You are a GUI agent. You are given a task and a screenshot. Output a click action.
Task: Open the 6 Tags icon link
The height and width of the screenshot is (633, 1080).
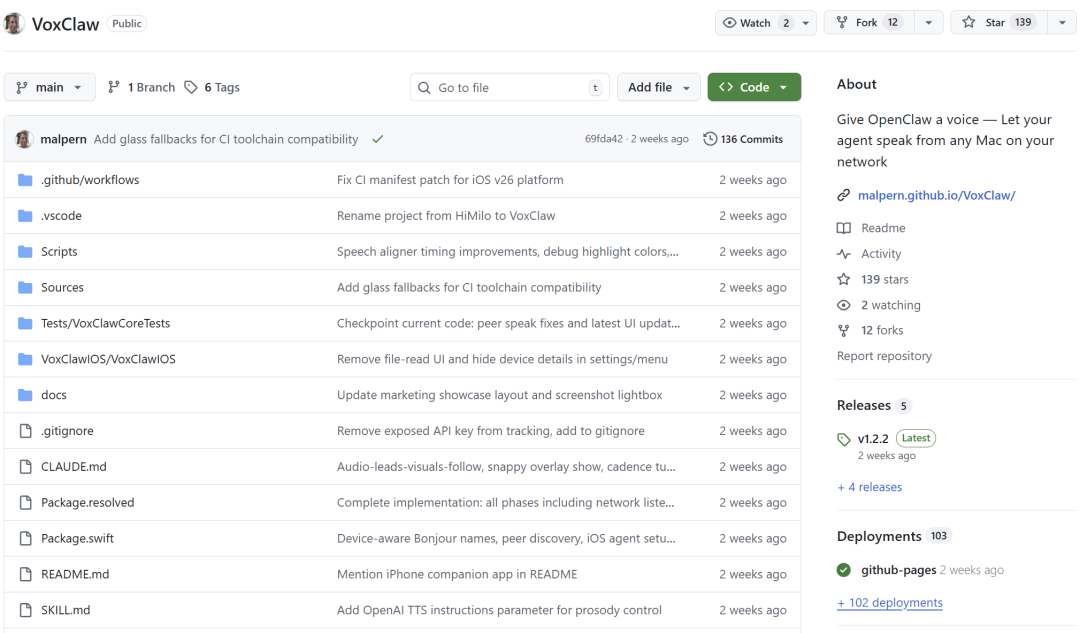pos(191,87)
